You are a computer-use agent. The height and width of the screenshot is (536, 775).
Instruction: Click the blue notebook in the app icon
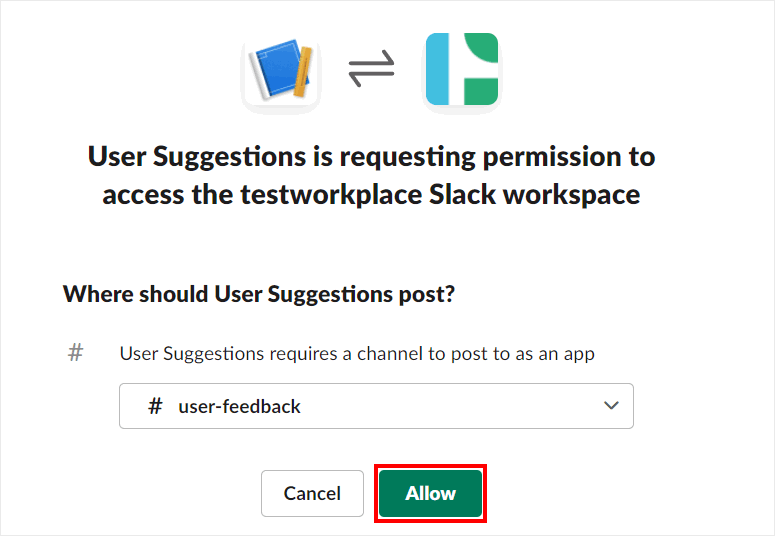pyautogui.click(x=272, y=70)
